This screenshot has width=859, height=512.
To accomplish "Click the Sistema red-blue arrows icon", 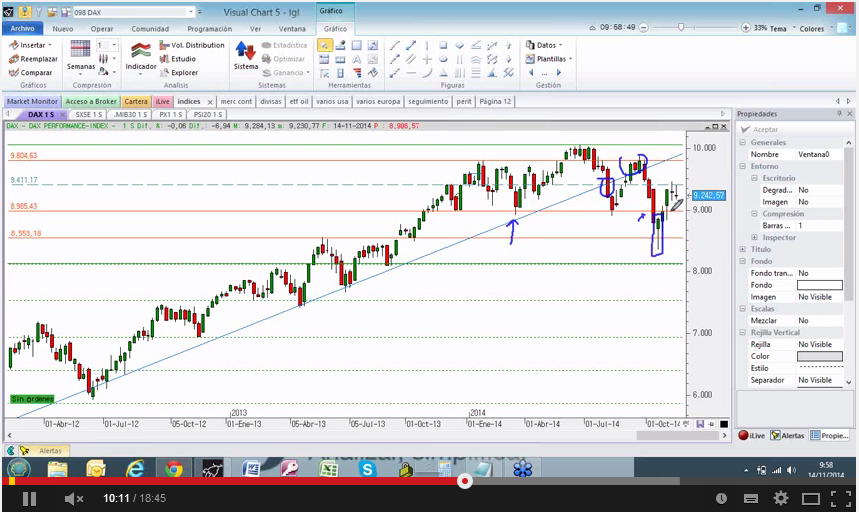I will click(x=245, y=51).
